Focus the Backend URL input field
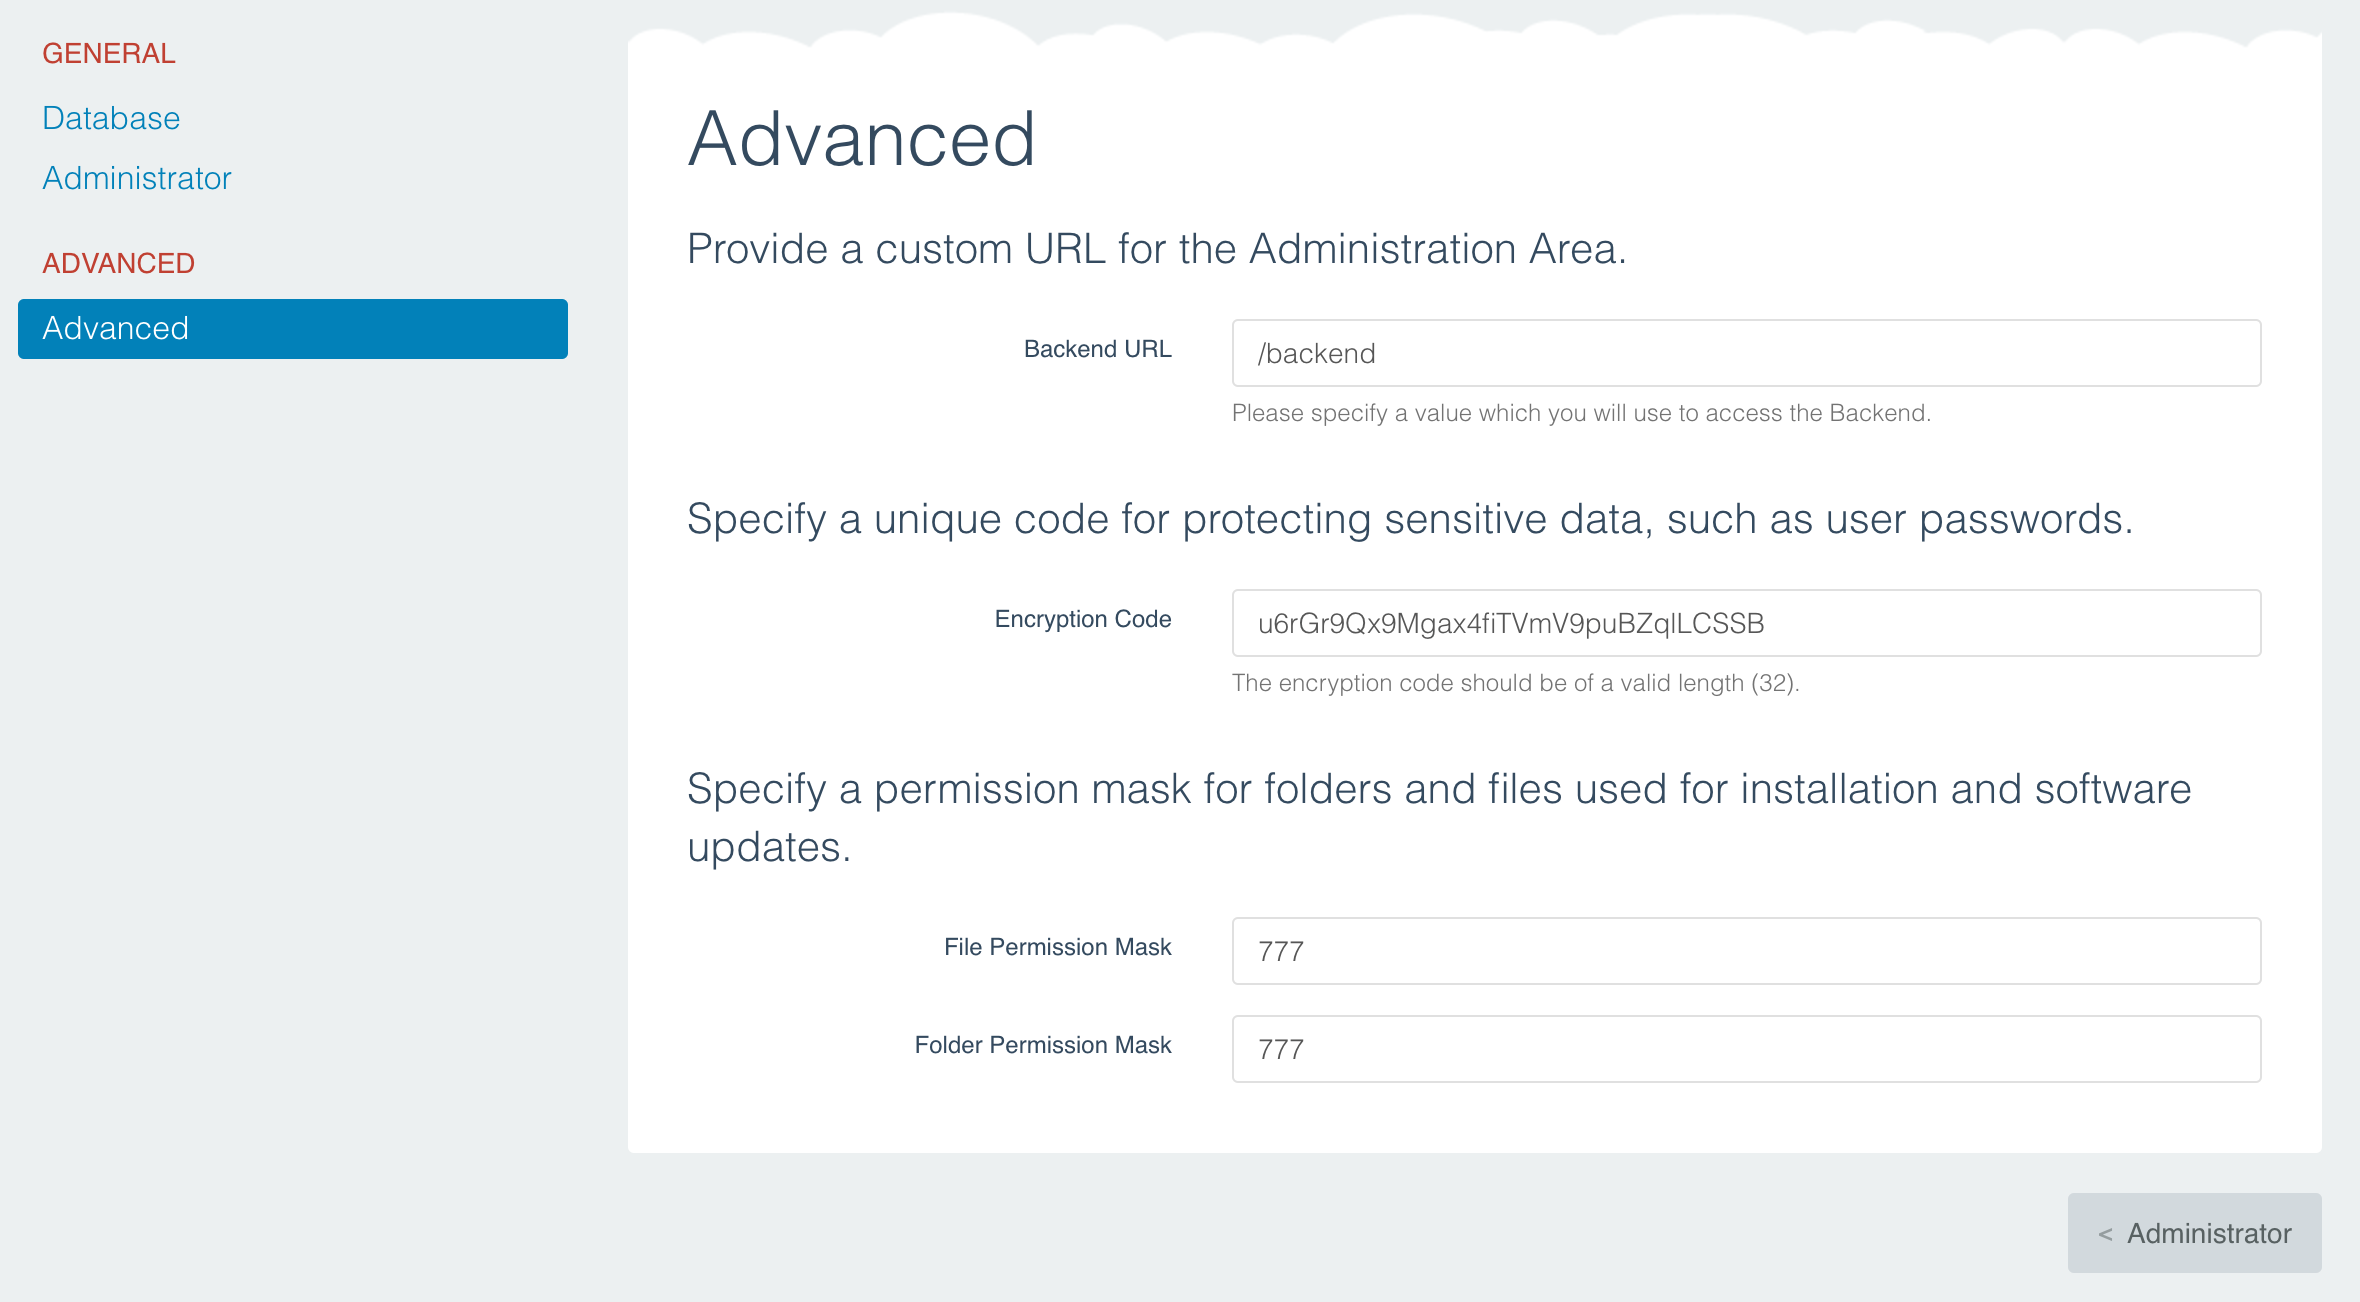 tap(1745, 353)
